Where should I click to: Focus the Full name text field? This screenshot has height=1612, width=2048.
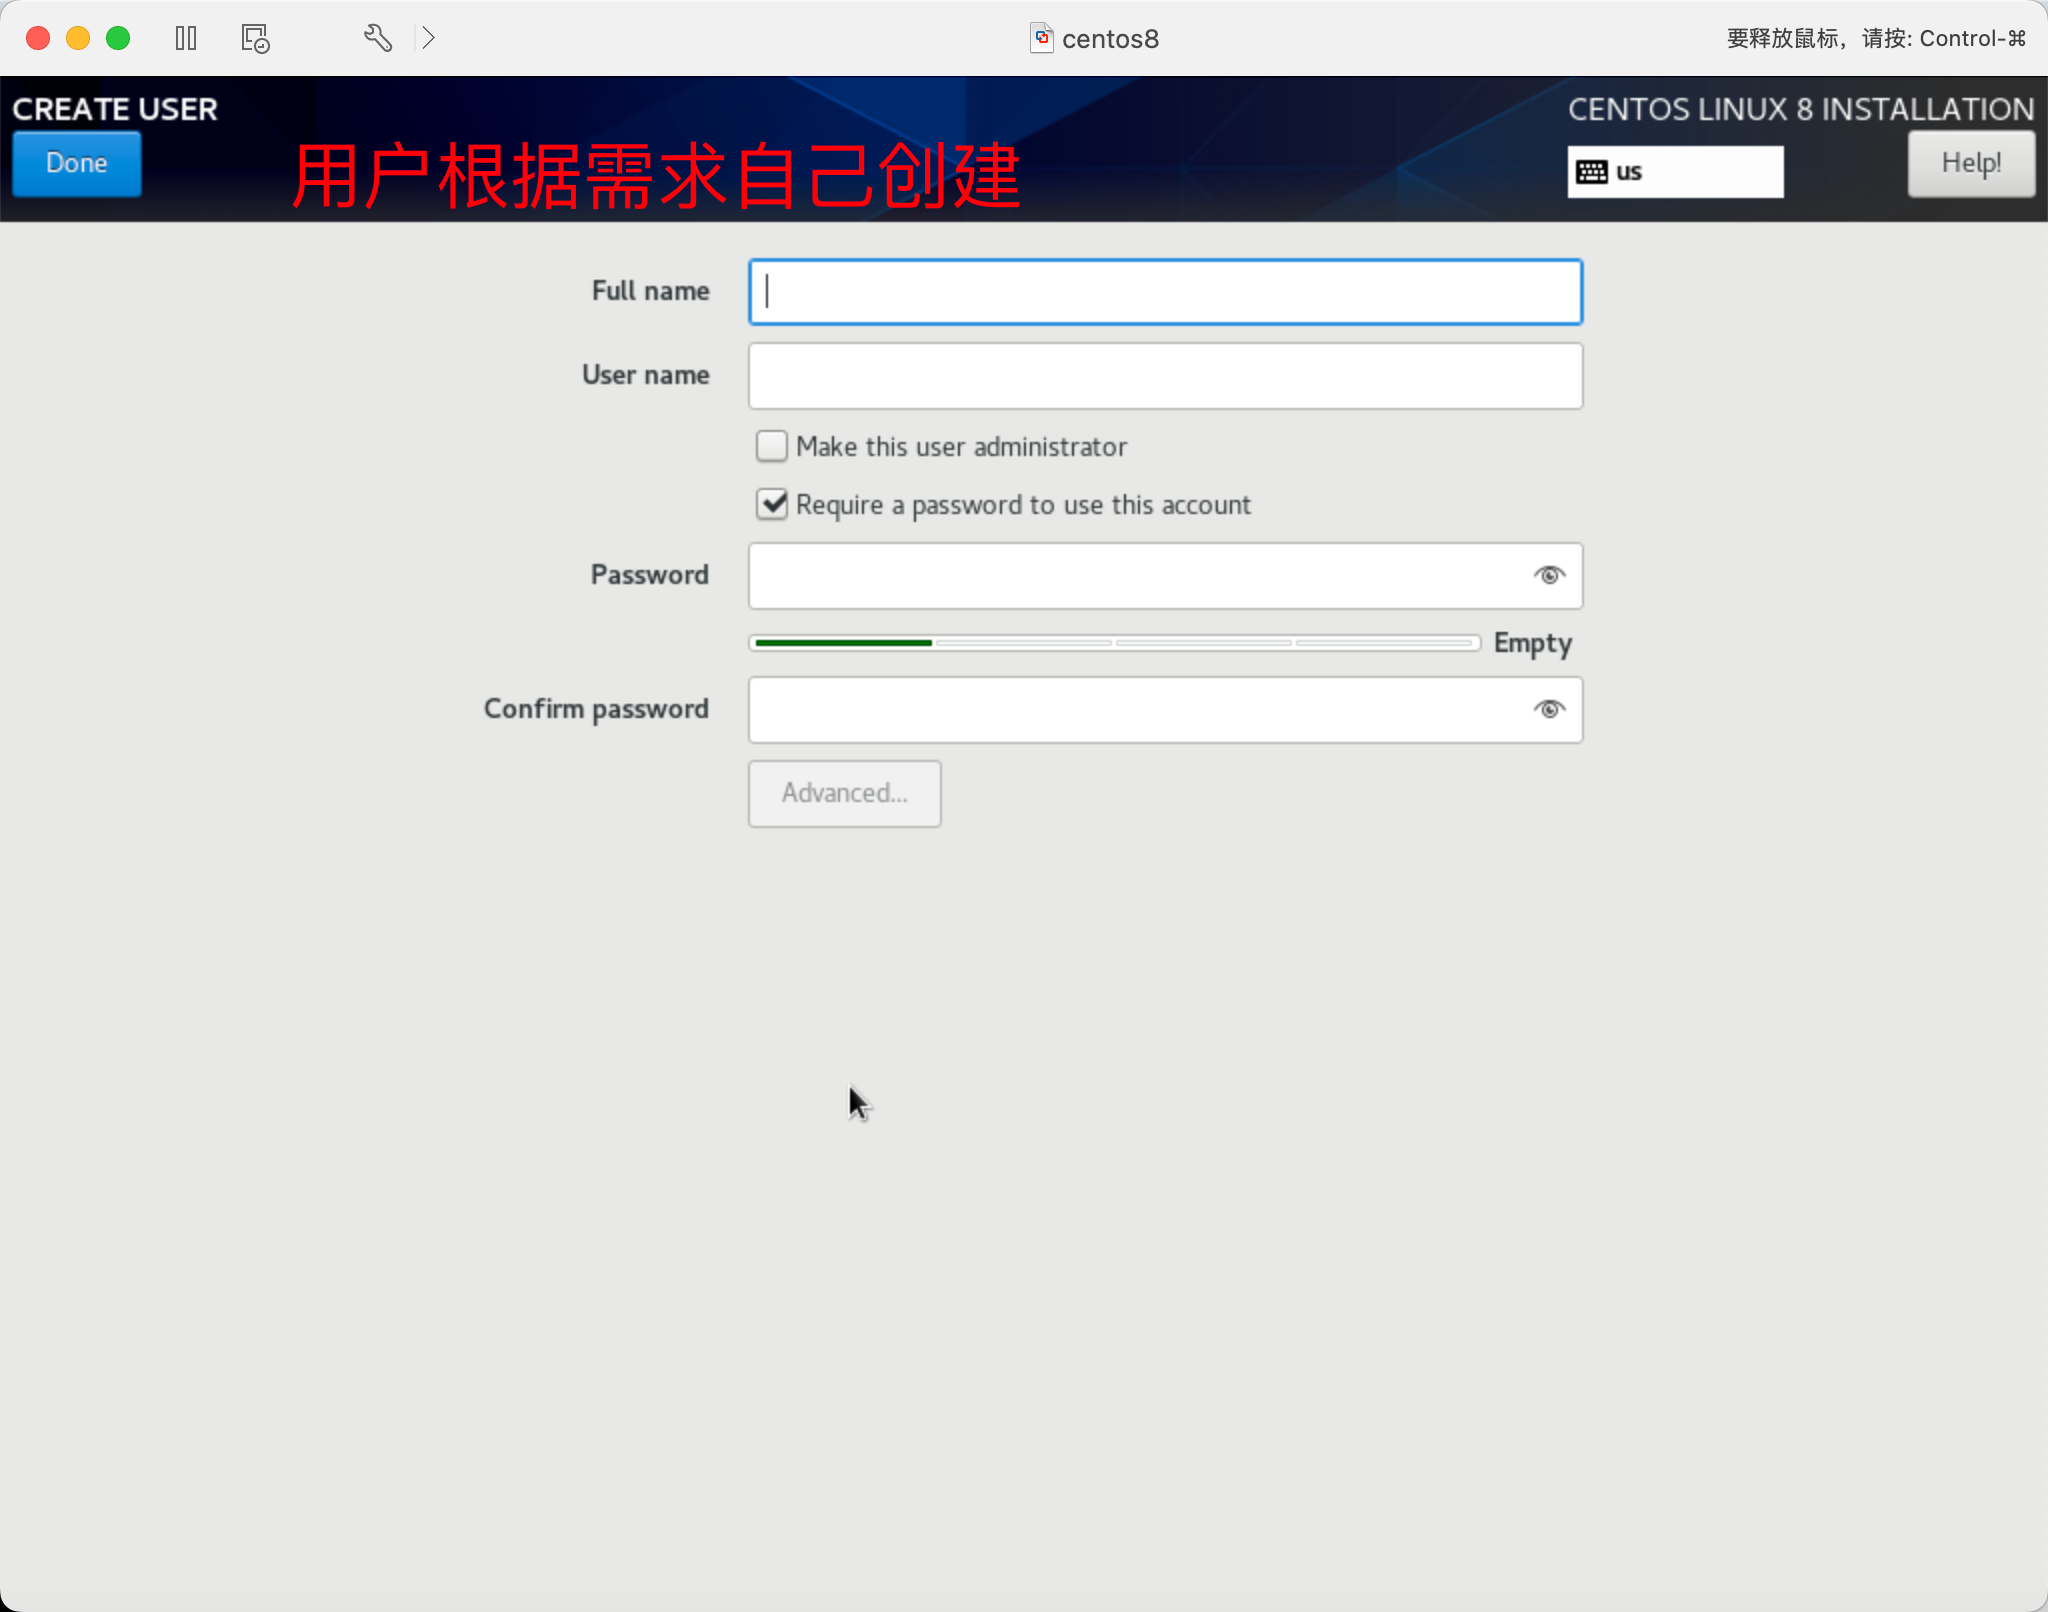1165,292
